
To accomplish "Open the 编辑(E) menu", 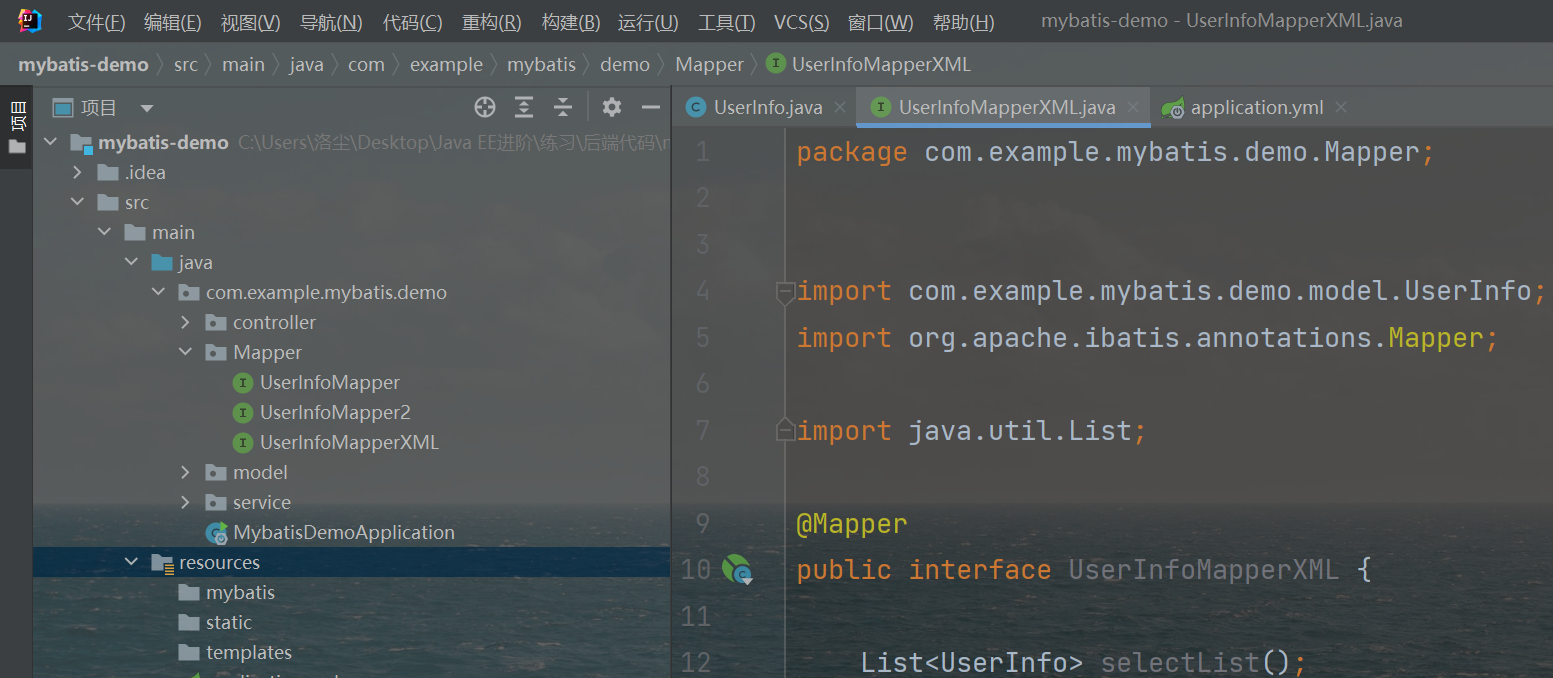I will click(x=172, y=22).
